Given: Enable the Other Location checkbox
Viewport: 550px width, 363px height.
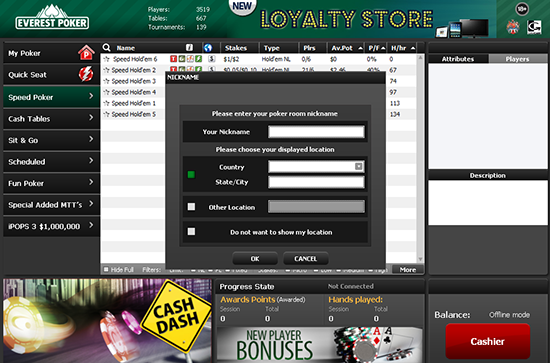Looking at the screenshot, I should click(191, 207).
